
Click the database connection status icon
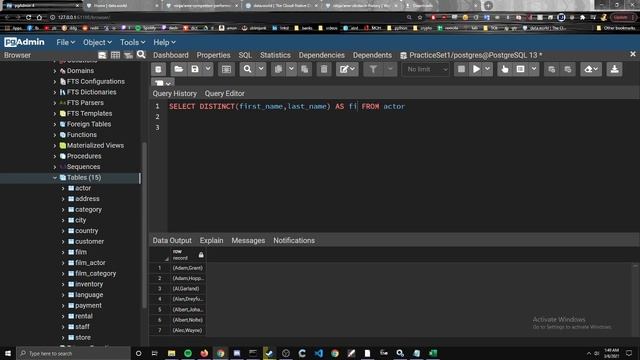(x=158, y=69)
